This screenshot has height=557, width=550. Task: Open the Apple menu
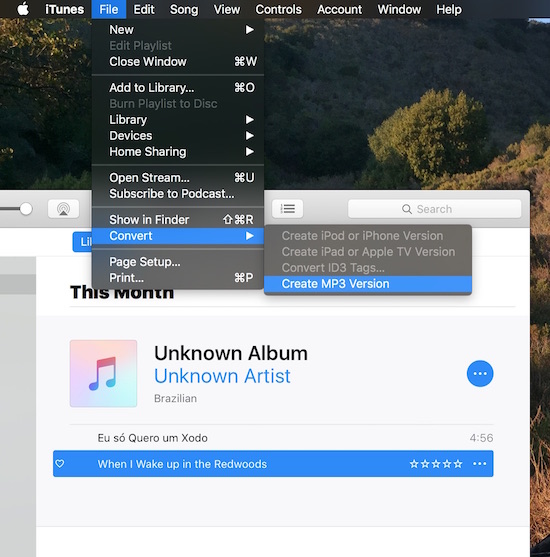[x=23, y=9]
